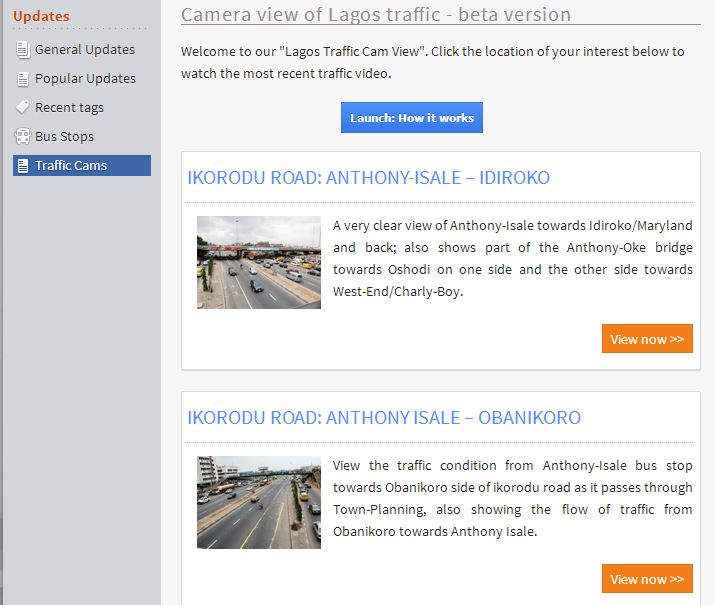Viewport: 715px width, 605px height.
Task: Select Recent tags in the sidebar
Action: (x=69, y=107)
